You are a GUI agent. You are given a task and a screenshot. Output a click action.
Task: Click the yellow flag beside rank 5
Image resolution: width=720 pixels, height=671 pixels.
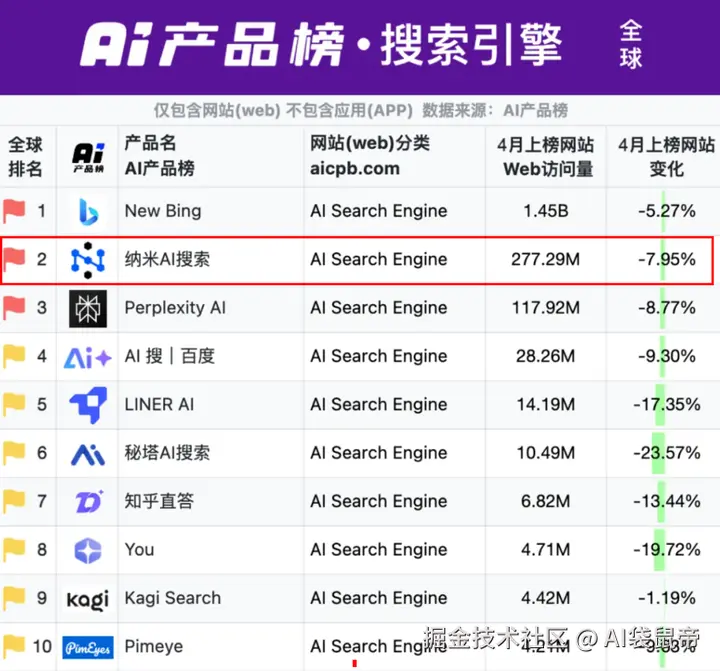click(x=14, y=405)
